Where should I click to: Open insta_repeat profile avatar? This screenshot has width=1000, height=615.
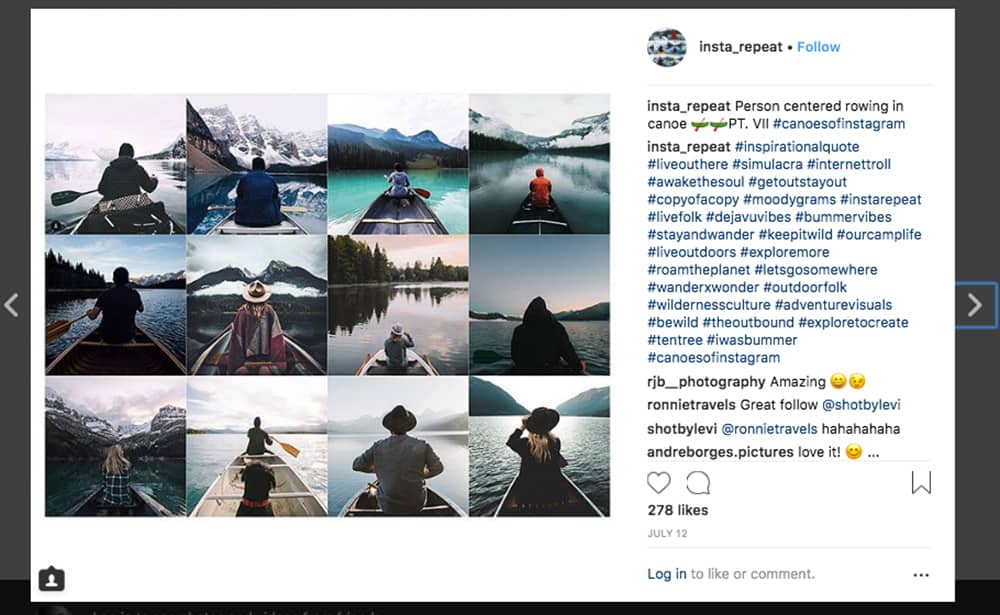pos(667,47)
